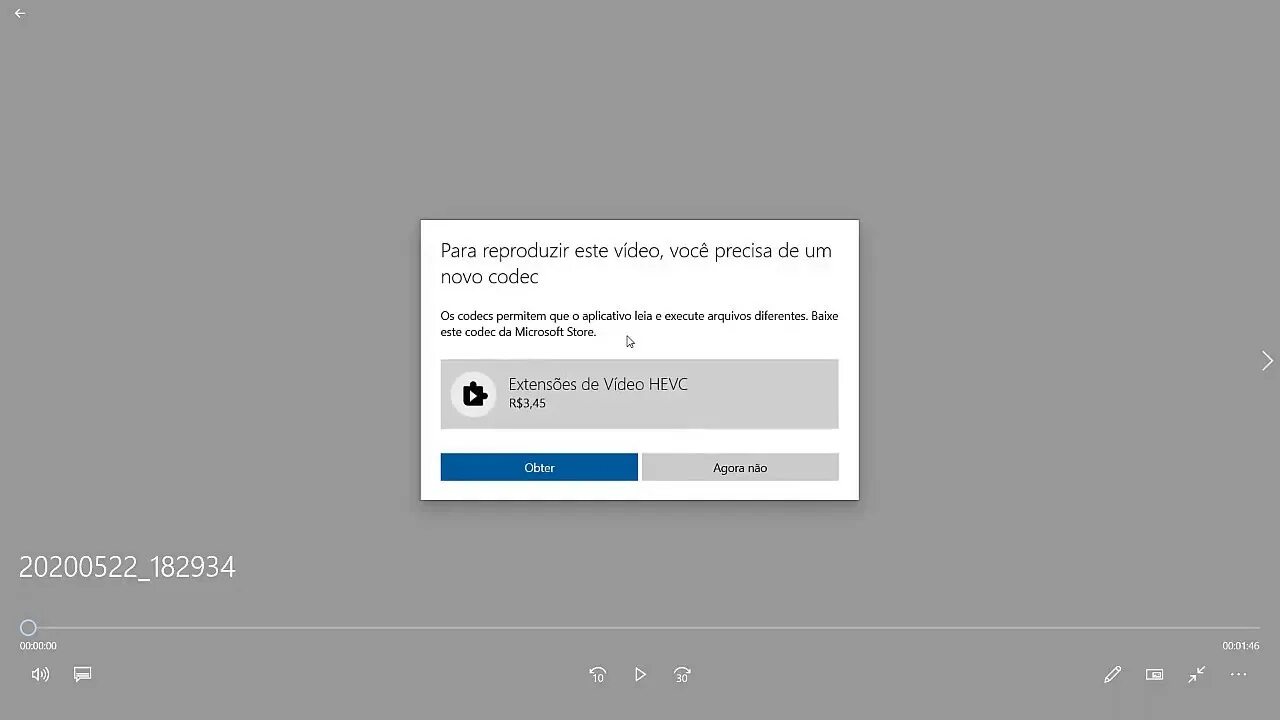Open subtitles and captions menu

83,675
